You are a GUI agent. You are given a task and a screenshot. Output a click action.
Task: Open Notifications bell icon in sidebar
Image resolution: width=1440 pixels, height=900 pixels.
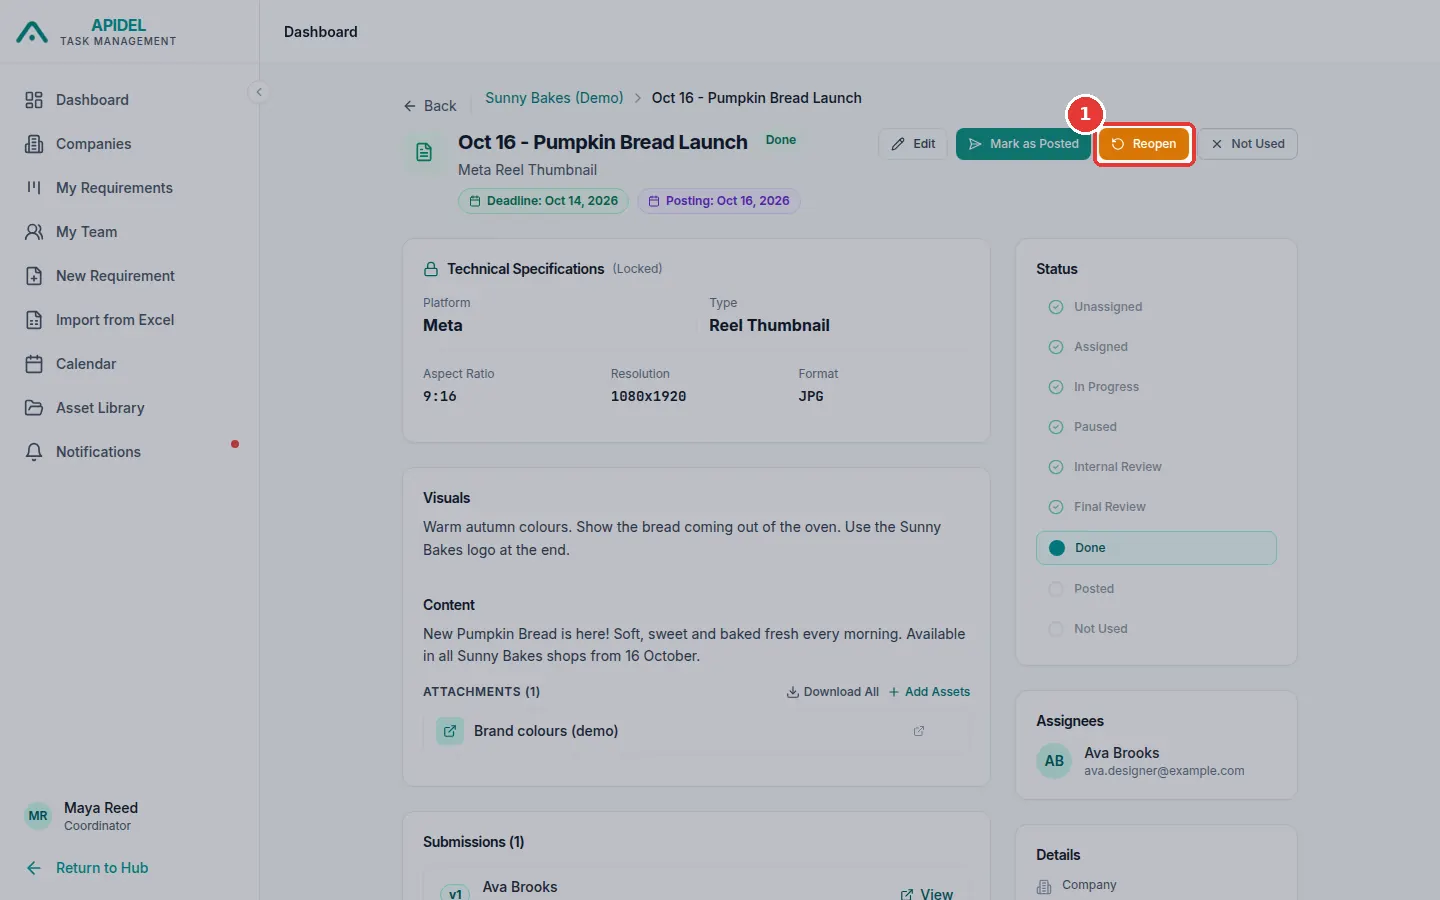tap(34, 452)
